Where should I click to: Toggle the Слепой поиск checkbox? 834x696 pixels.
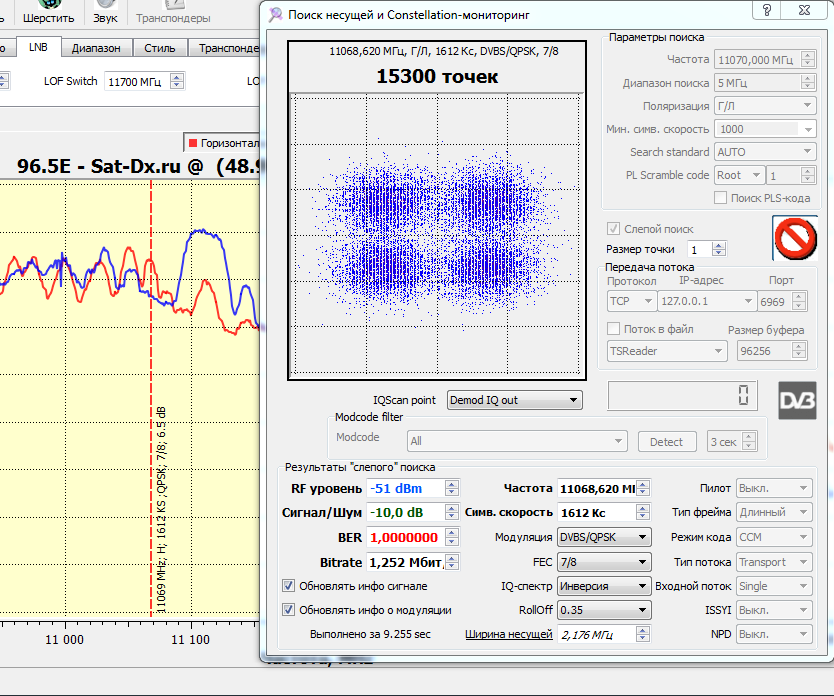[613, 229]
